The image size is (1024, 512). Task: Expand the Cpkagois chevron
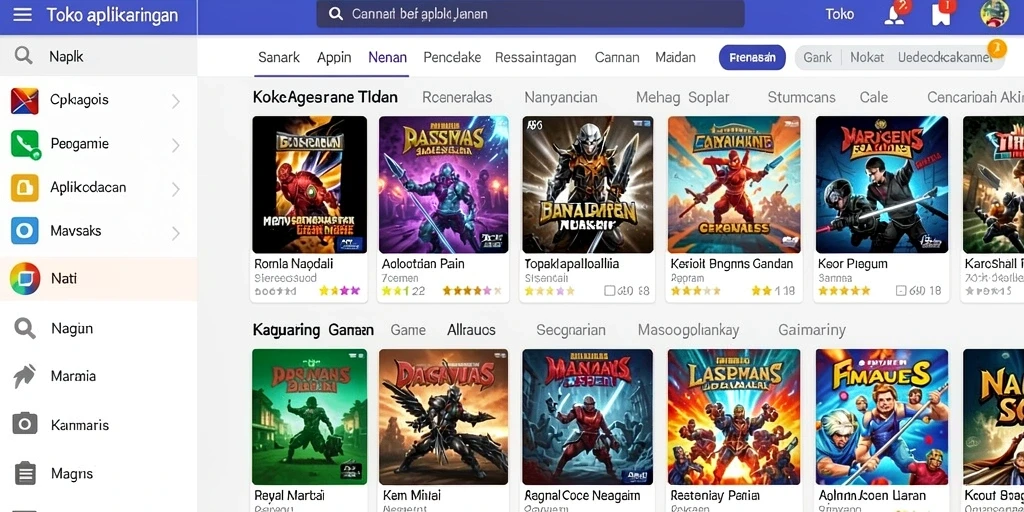(176, 101)
